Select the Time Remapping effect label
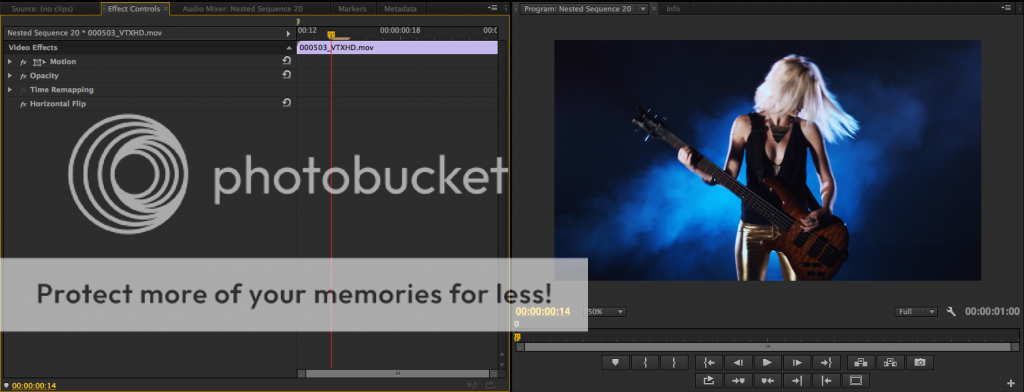Image resolution: width=1024 pixels, height=392 pixels. click(x=61, y=90)
